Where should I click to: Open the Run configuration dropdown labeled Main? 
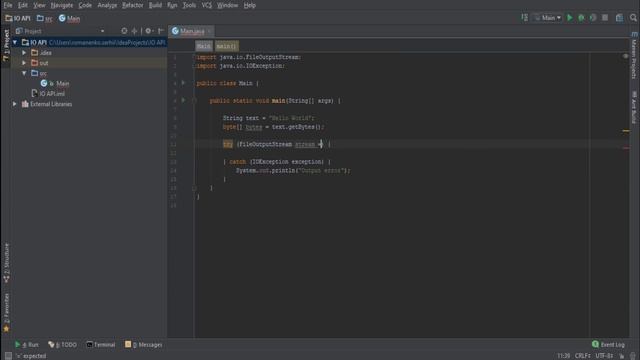tap(547, 18)
